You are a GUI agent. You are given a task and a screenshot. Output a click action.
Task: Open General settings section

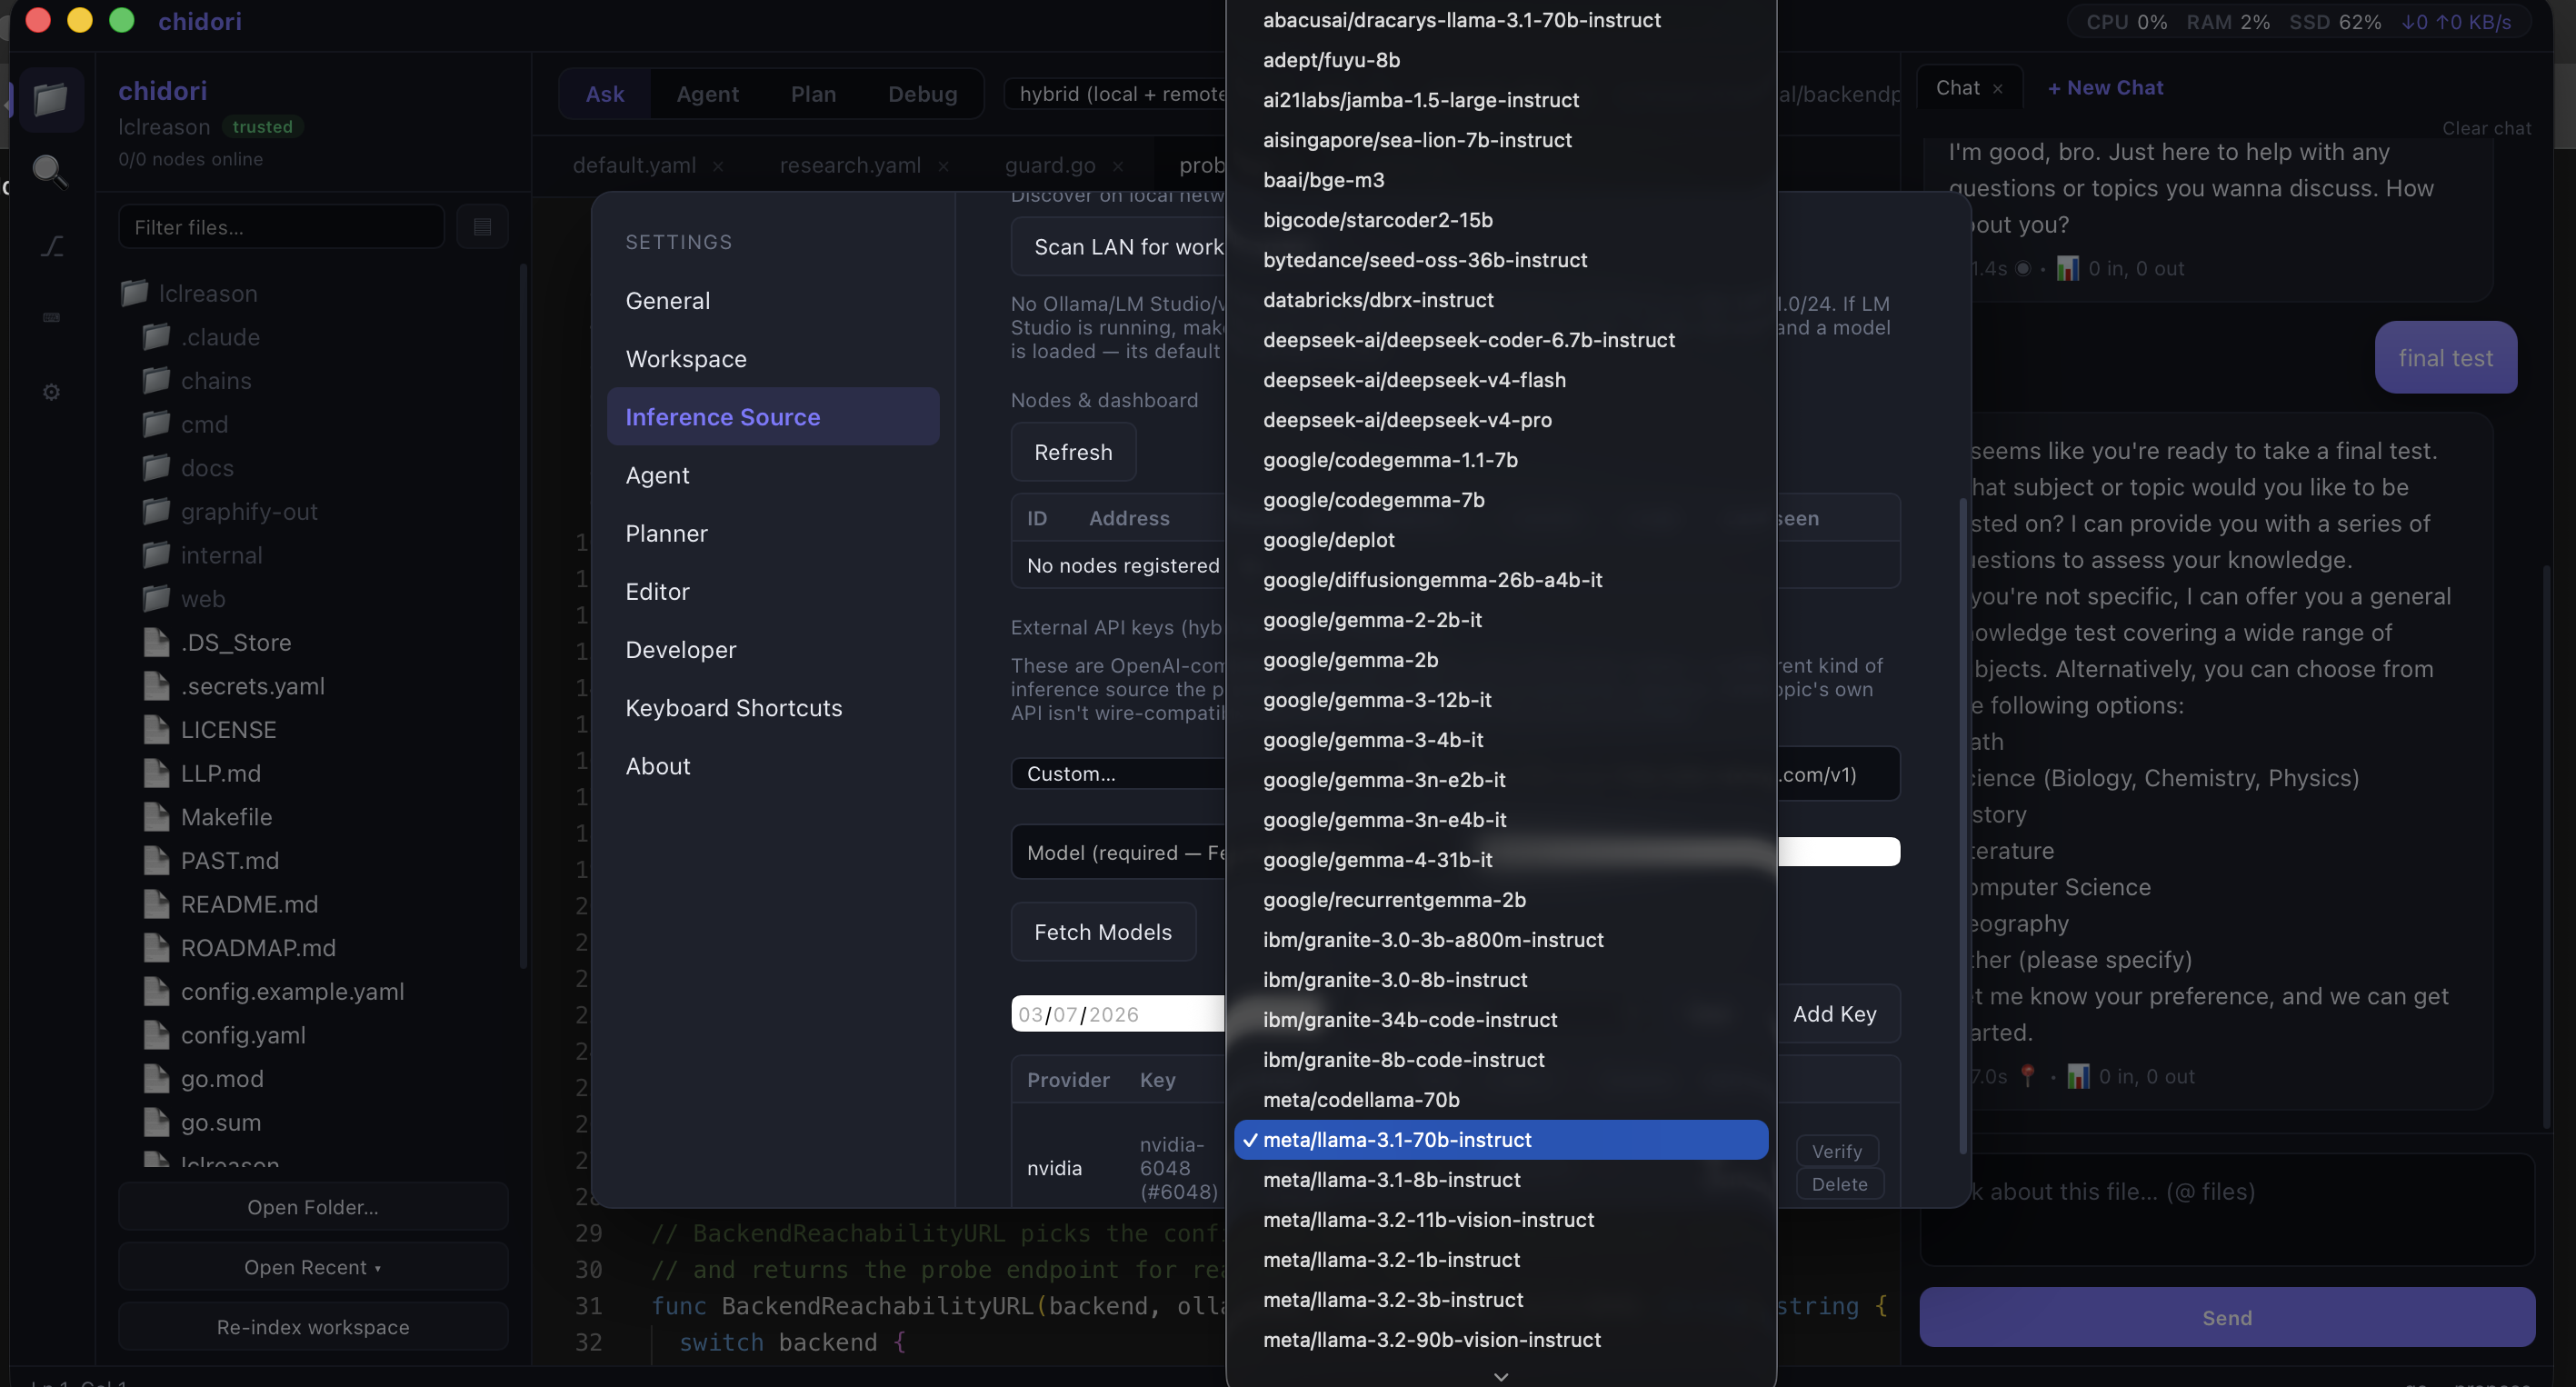[773, 300]
